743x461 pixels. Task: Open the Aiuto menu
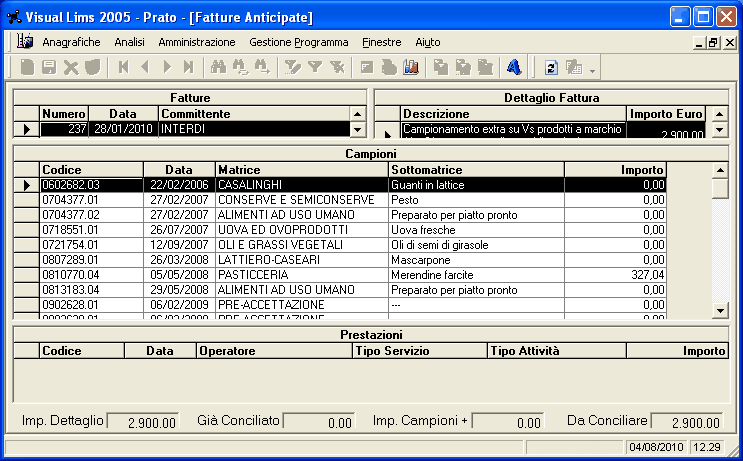[428, 42]
